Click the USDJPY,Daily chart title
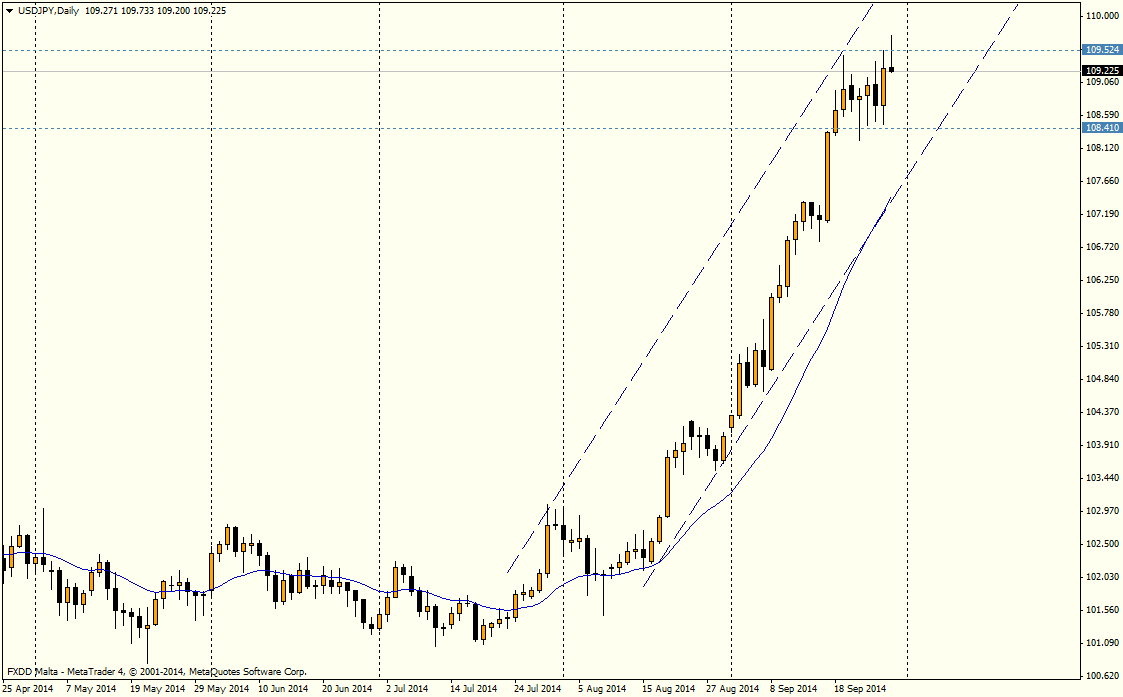This screenshot has width=1123, height=697. (48, 10)
